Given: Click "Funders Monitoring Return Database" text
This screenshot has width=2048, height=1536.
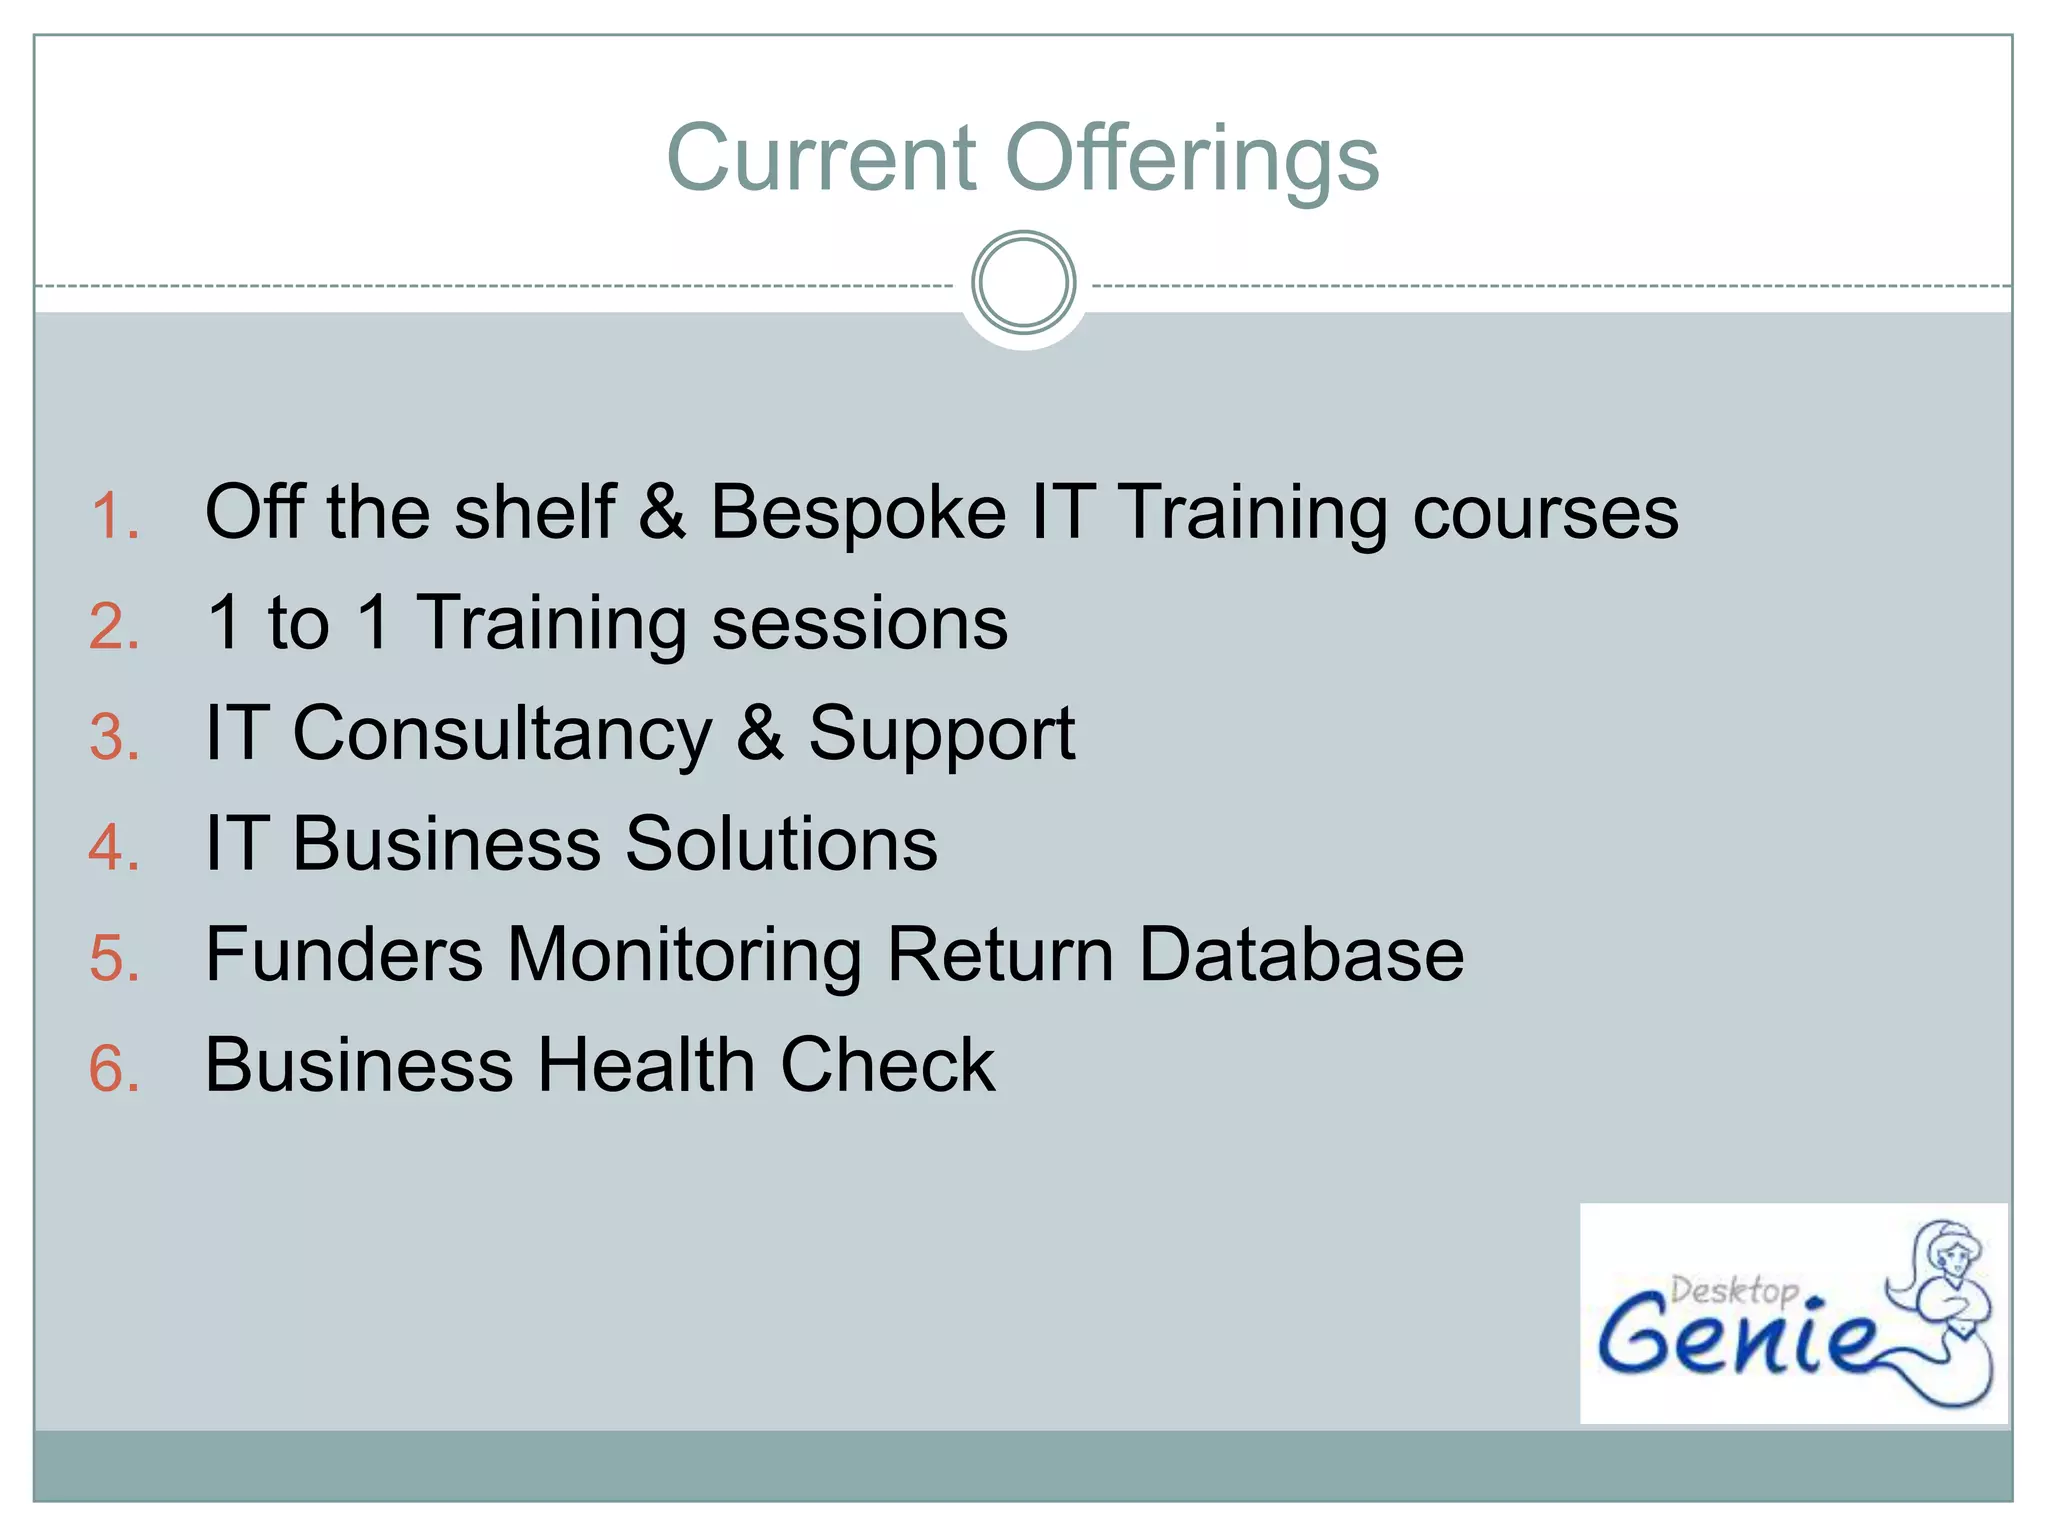Looking at the screenshot, I should point(834,954).
